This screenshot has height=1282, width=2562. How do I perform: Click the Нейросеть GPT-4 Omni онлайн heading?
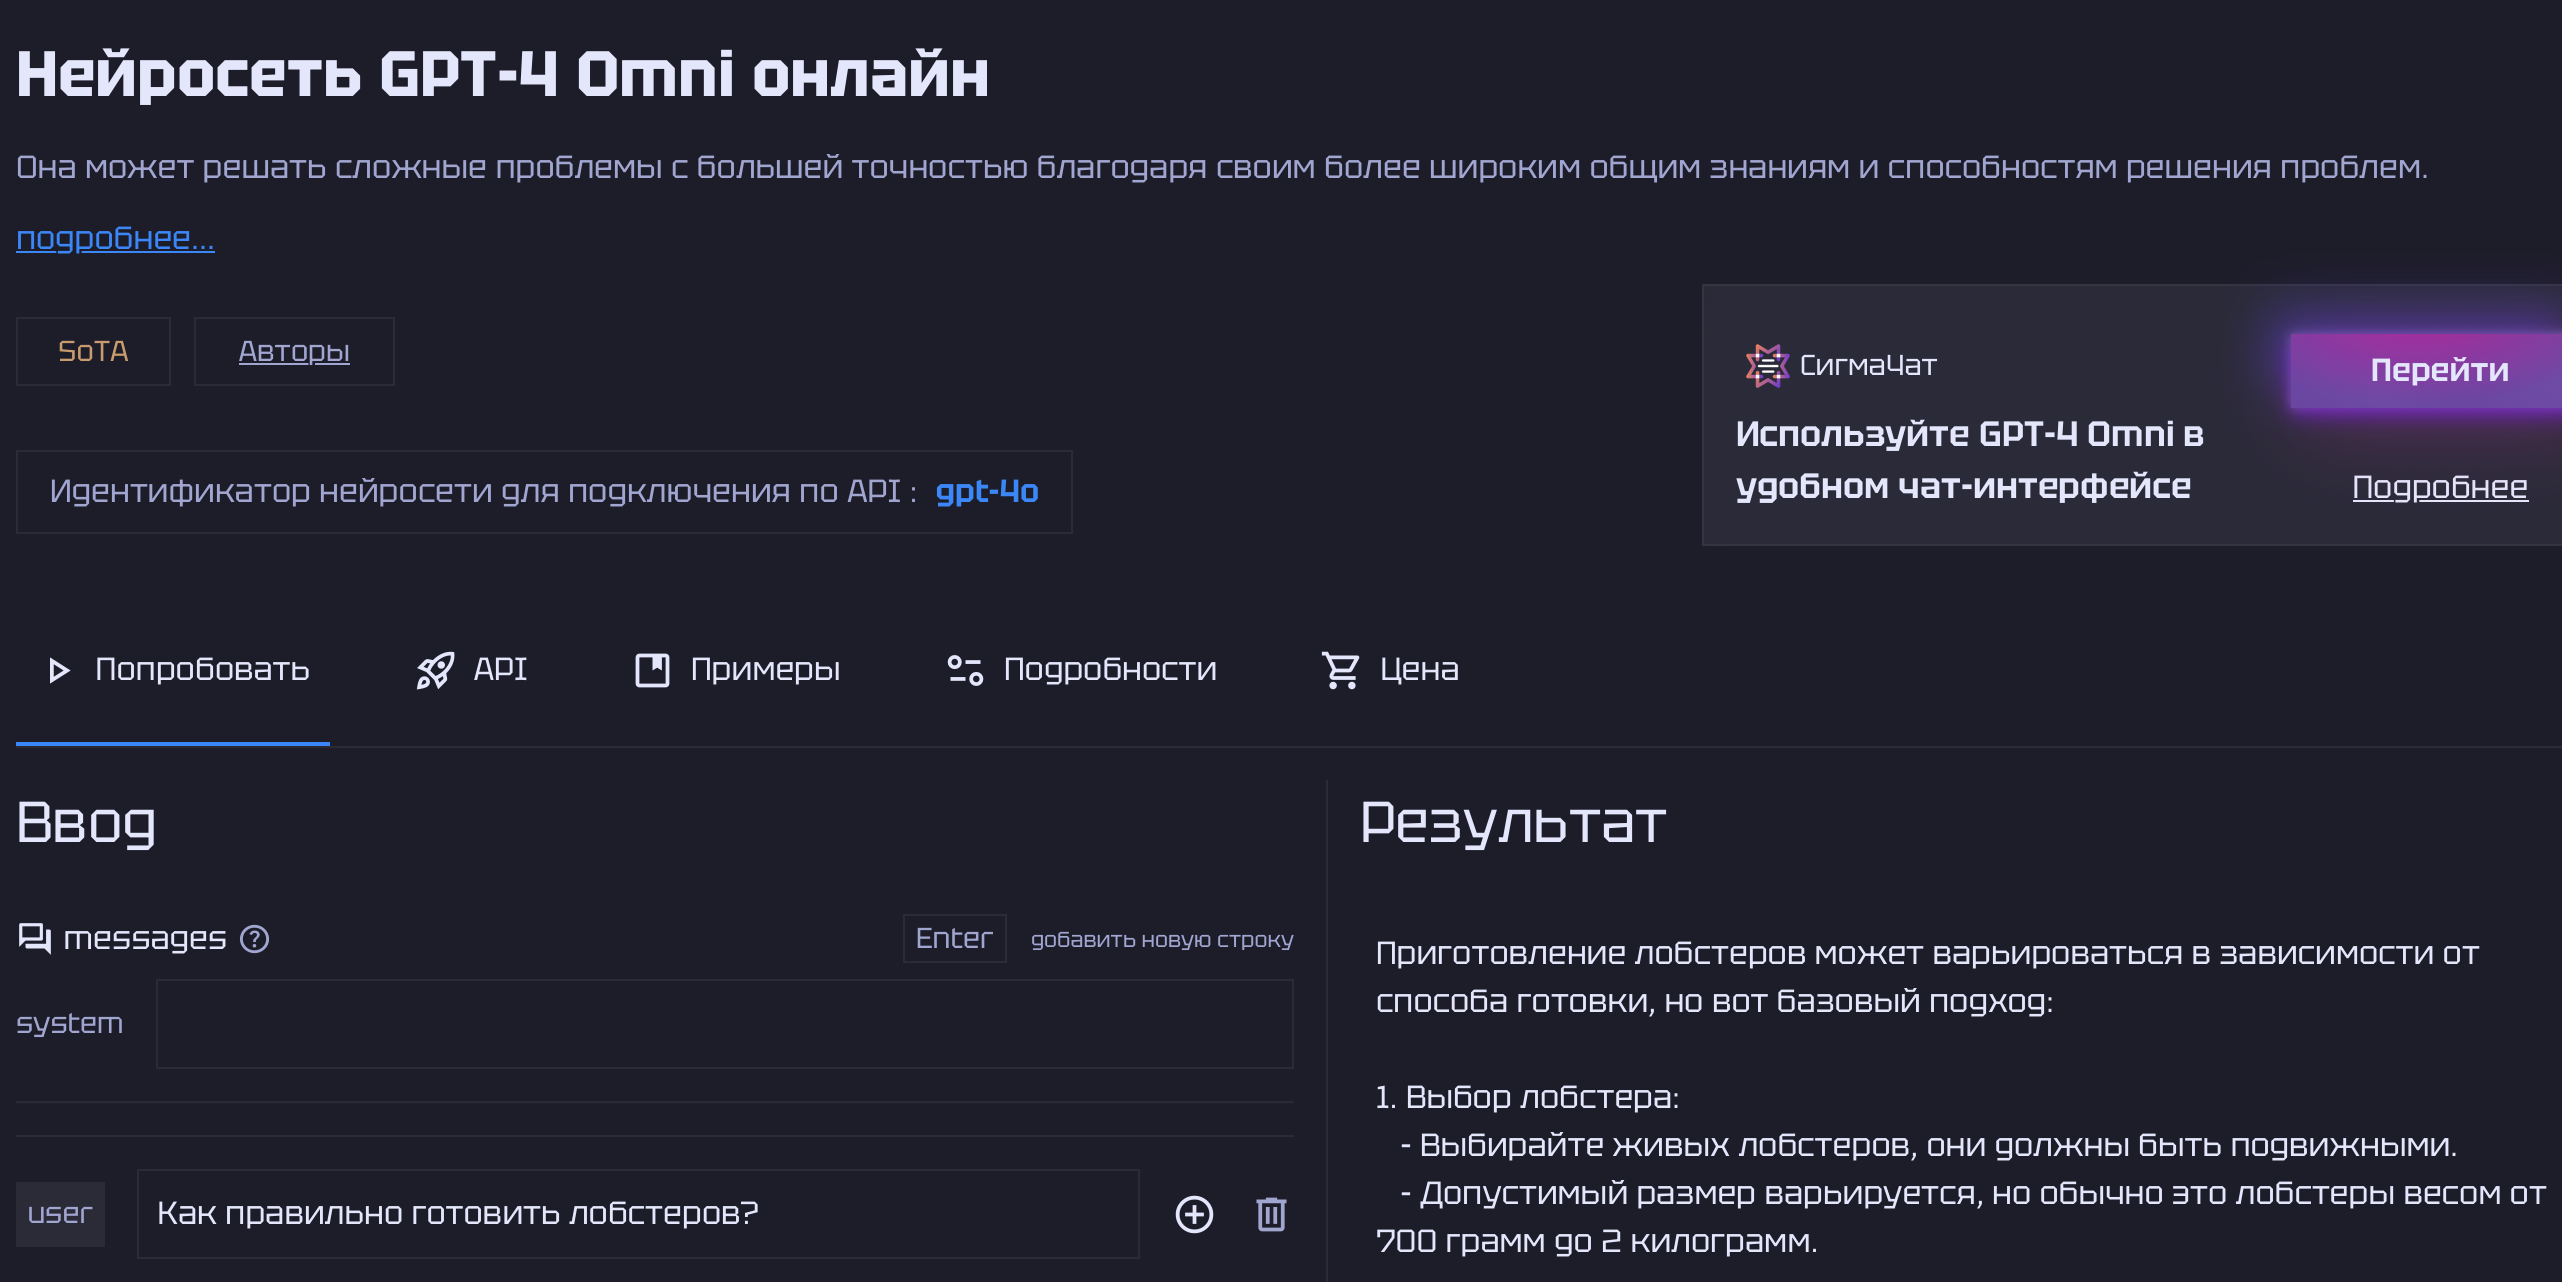point(503,75)
